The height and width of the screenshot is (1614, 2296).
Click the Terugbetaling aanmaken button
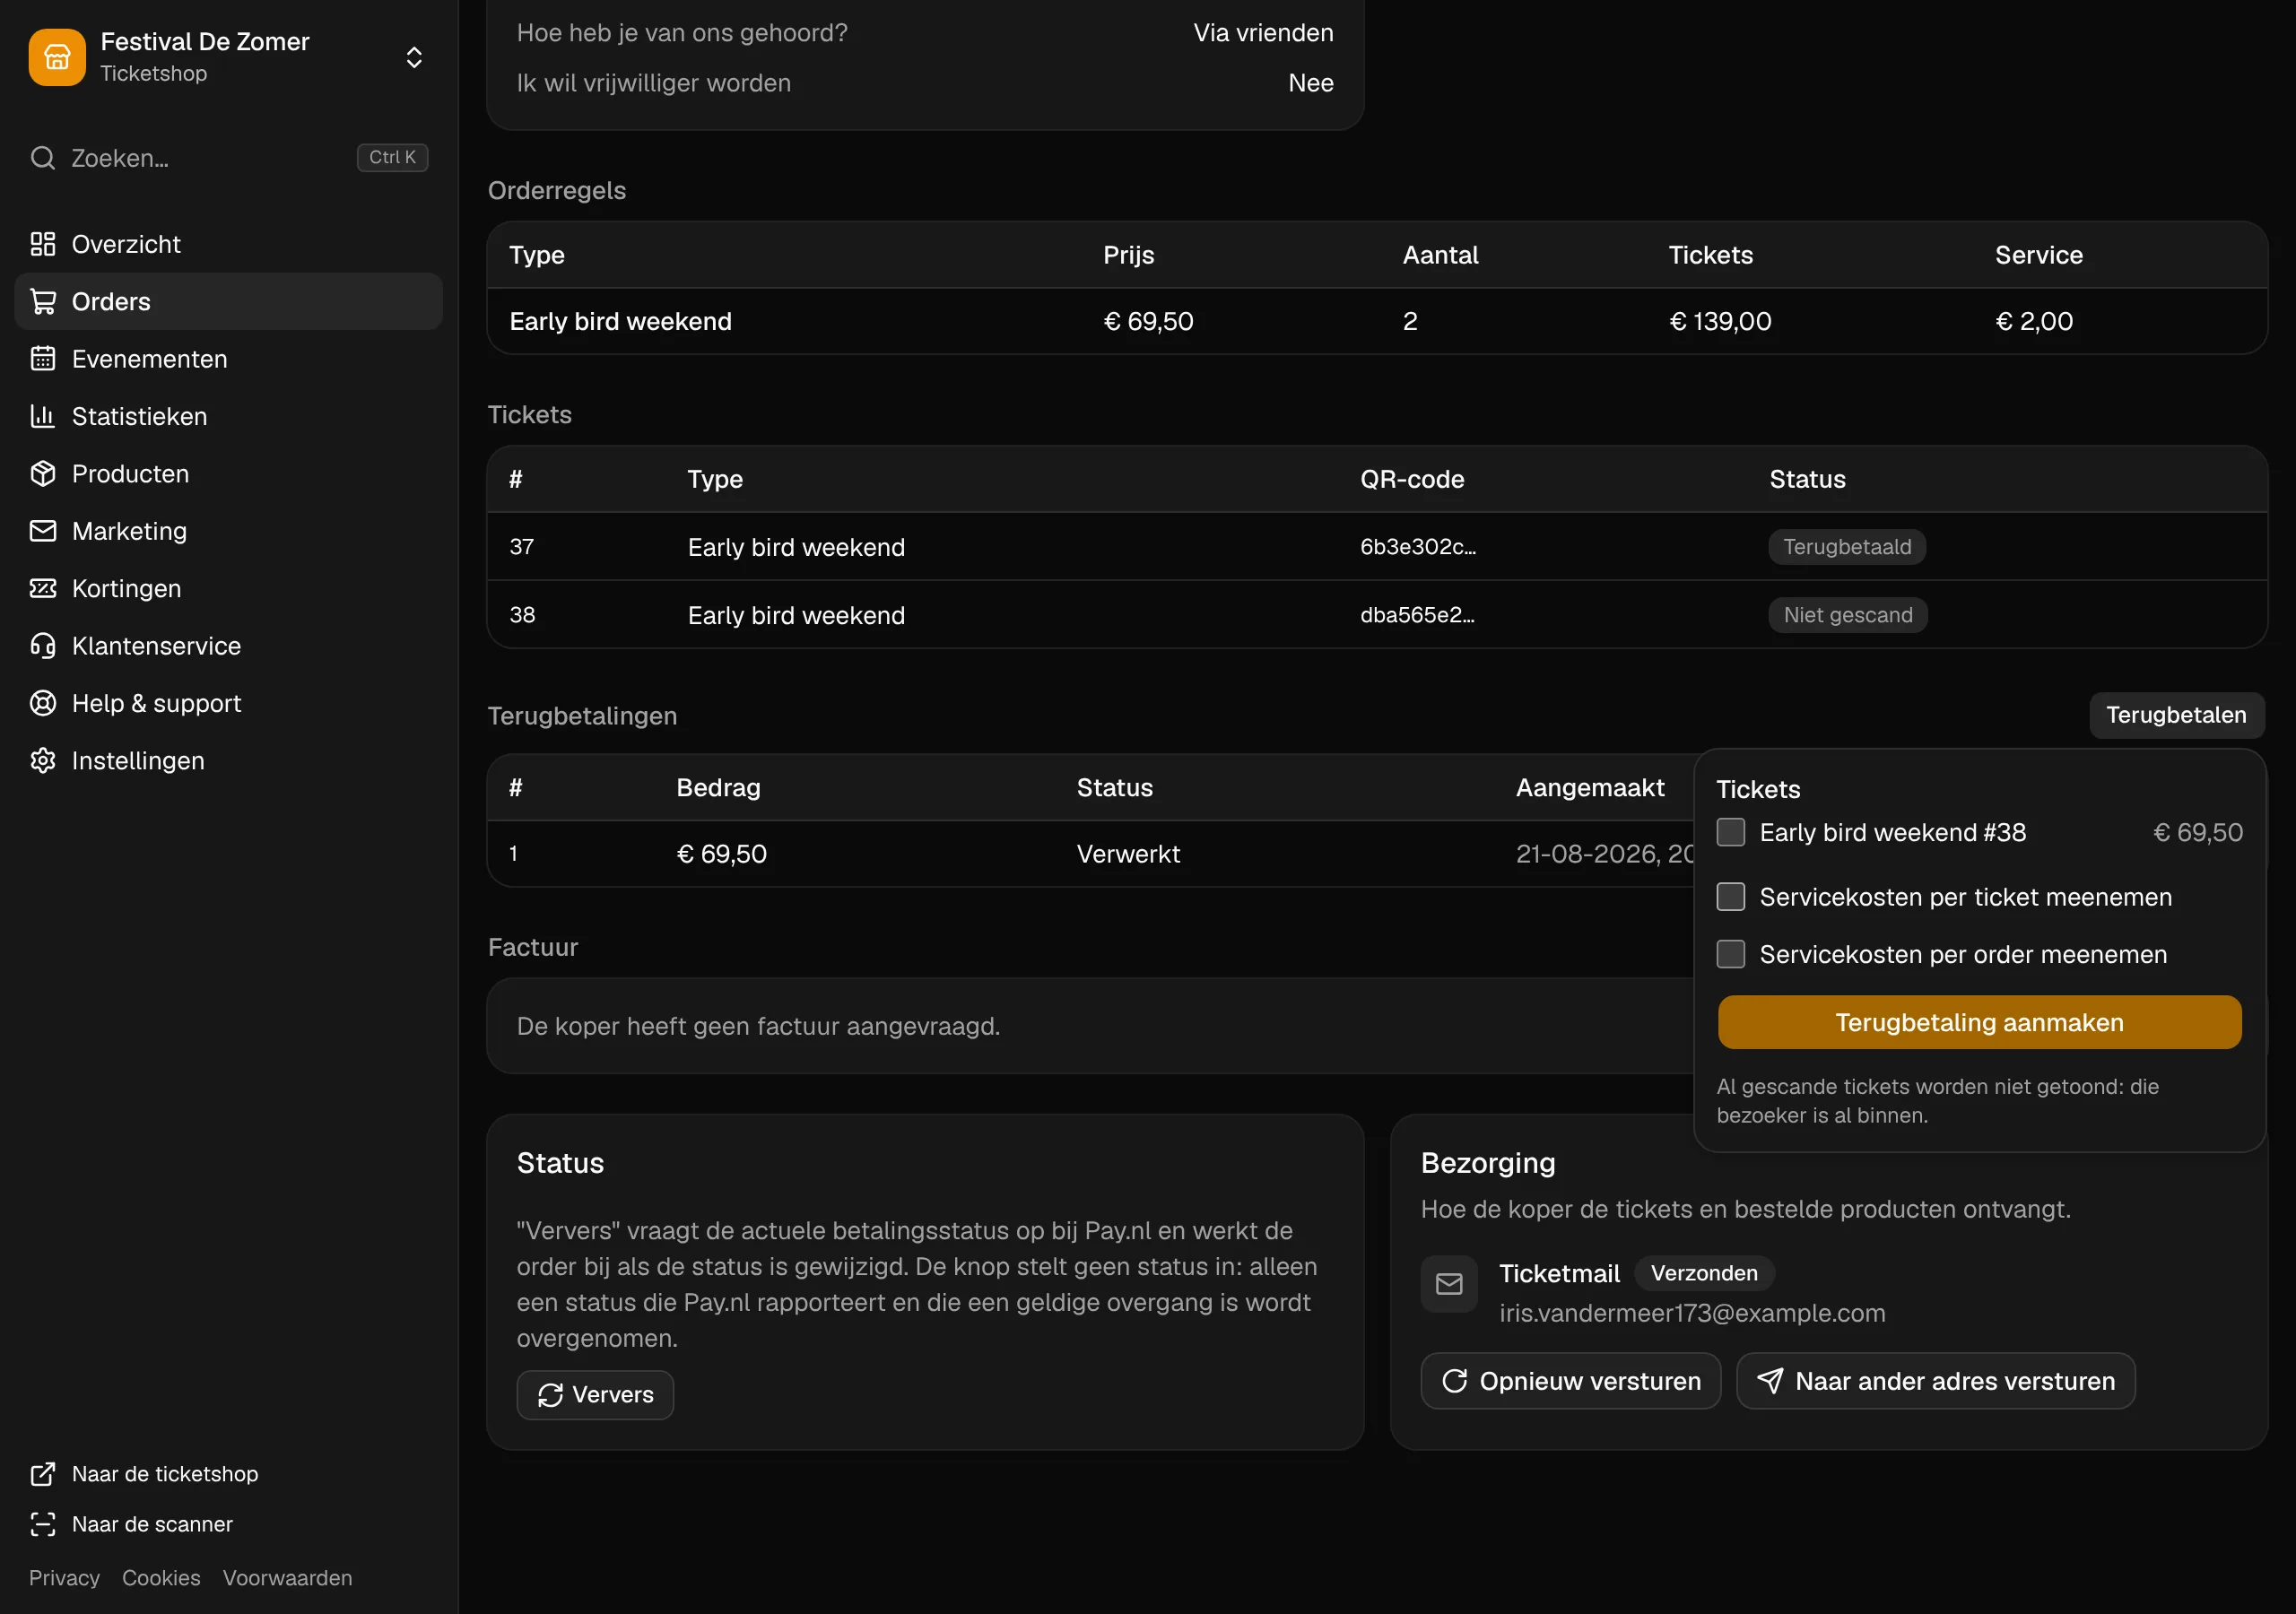1979,1022
